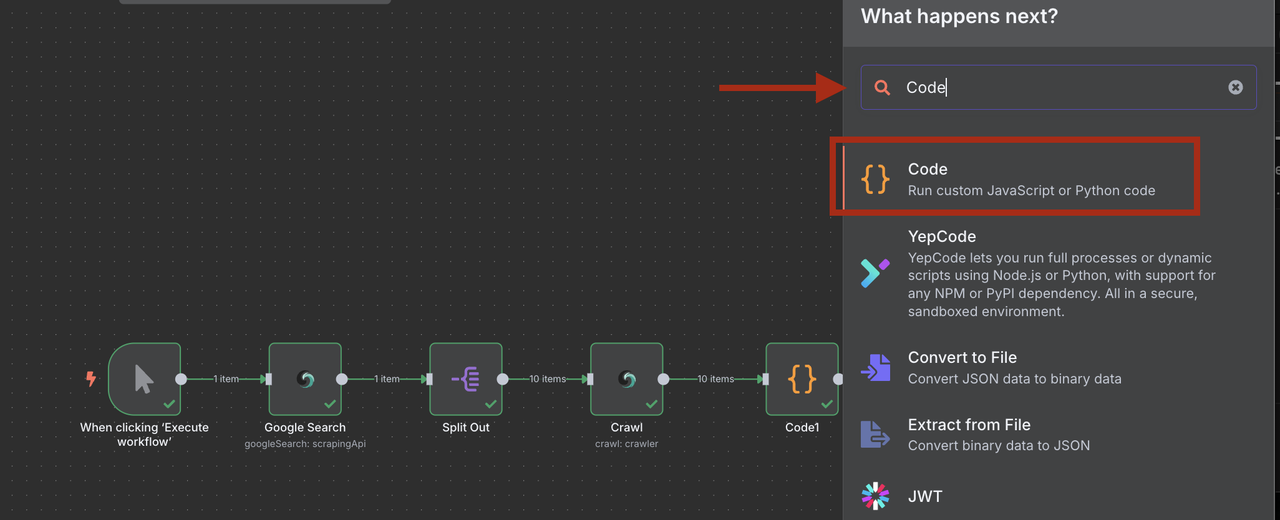Click the magnifier icon in the search box

coord(882,88)
